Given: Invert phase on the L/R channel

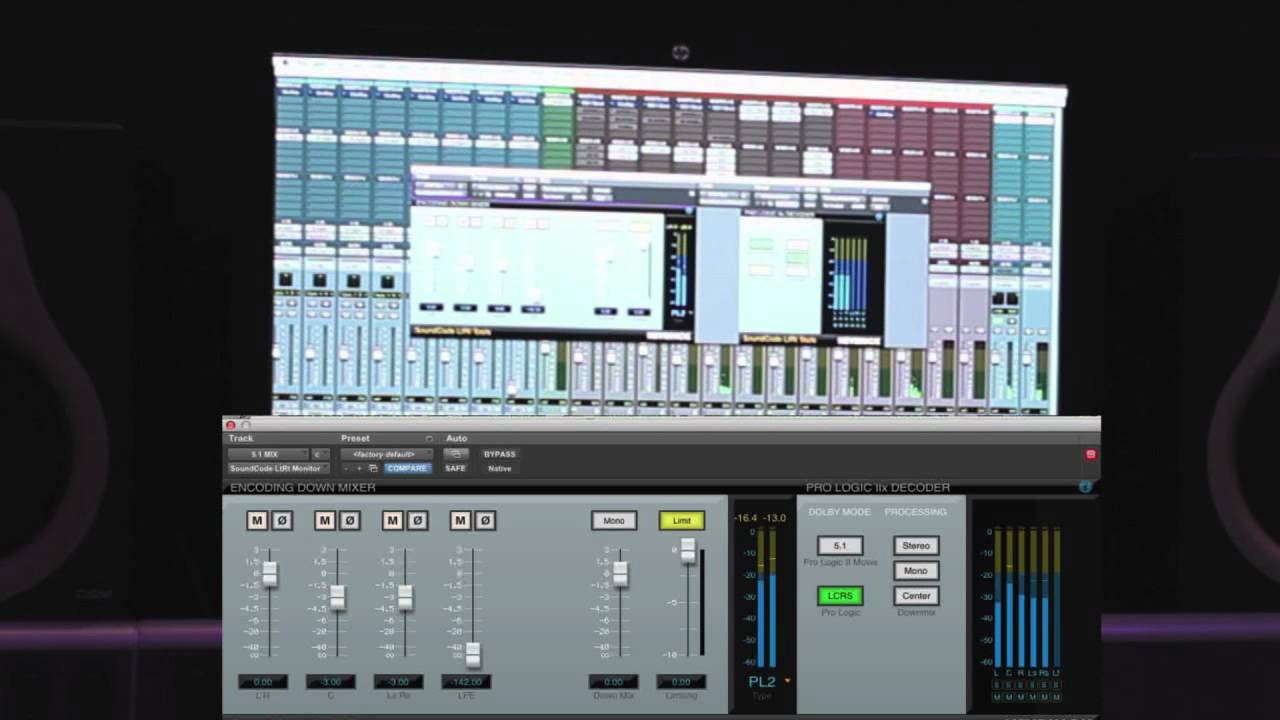Looking at the screenshot, I should pos(281,520).
